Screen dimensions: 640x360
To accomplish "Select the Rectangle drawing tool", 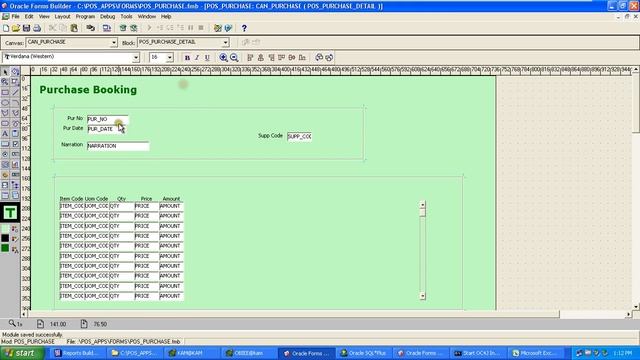I will (5, 92).
